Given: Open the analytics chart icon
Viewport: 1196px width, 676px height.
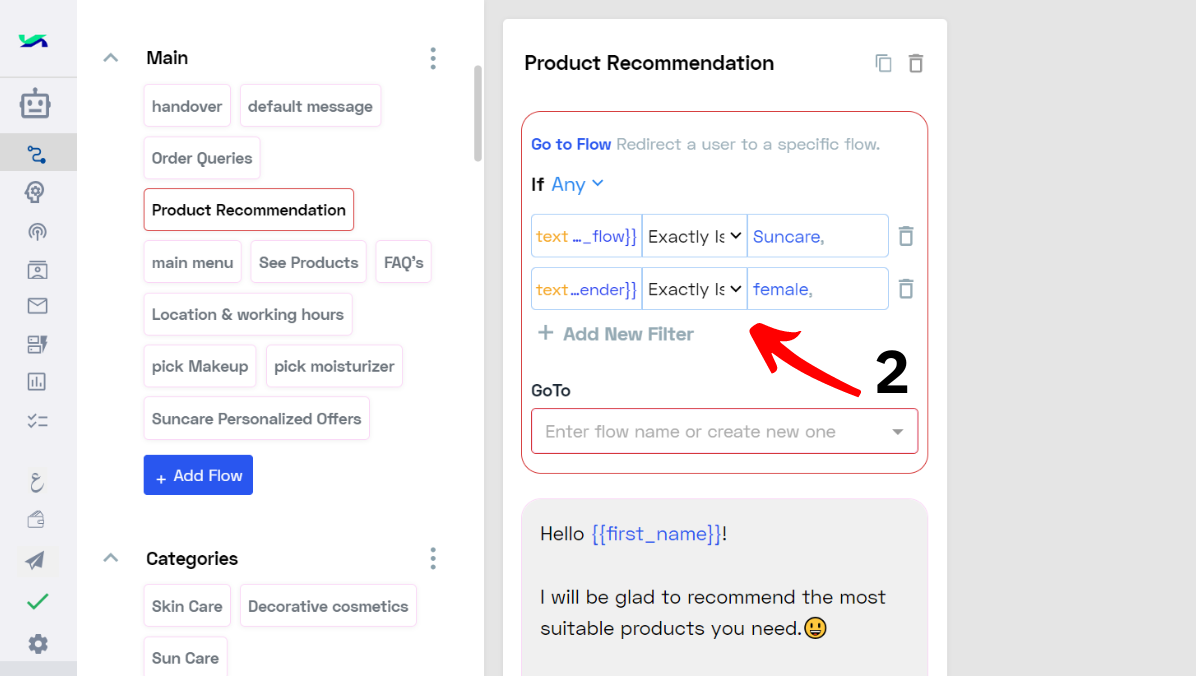Looking at the screenshot, I should 37,381.
